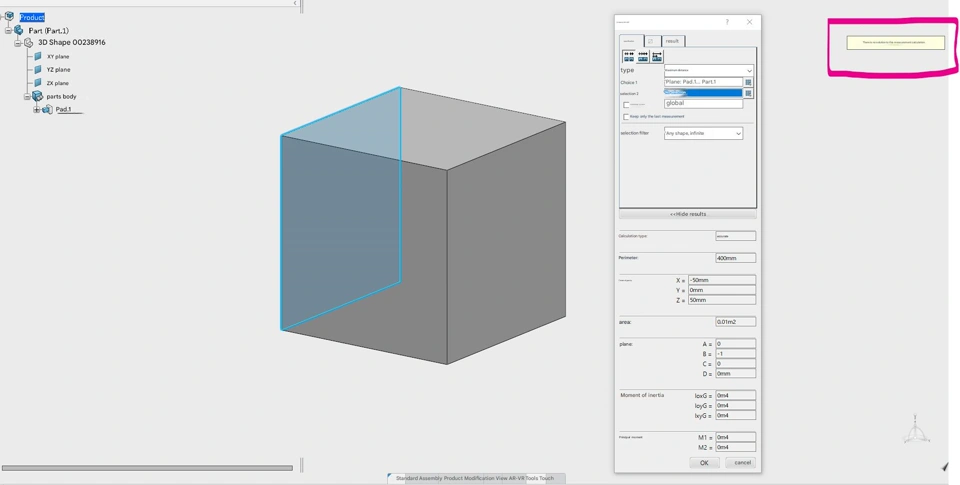Select the parts body label
The image size is (960, 485).
point(61,97)
